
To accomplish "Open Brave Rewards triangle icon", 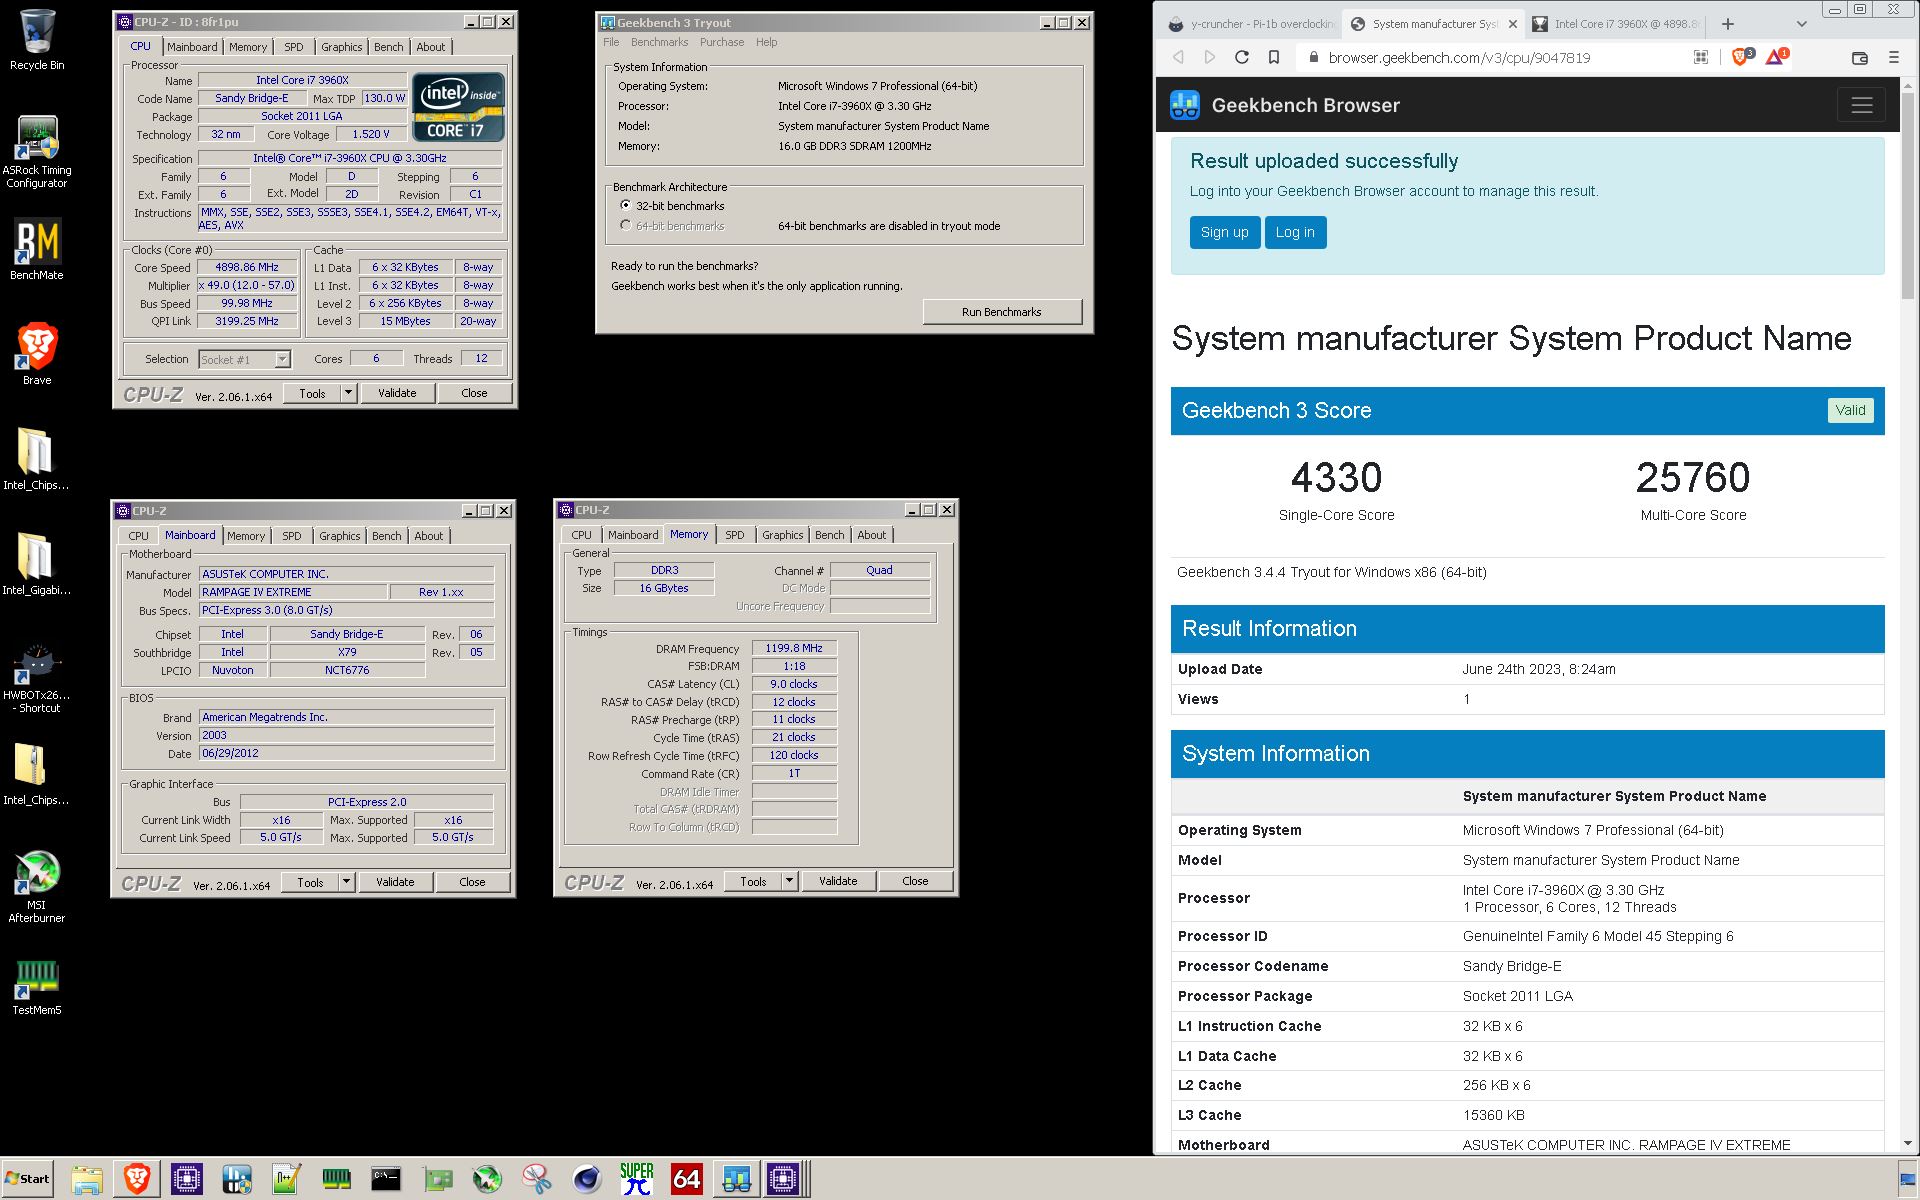I will [x=1776, y=58].
